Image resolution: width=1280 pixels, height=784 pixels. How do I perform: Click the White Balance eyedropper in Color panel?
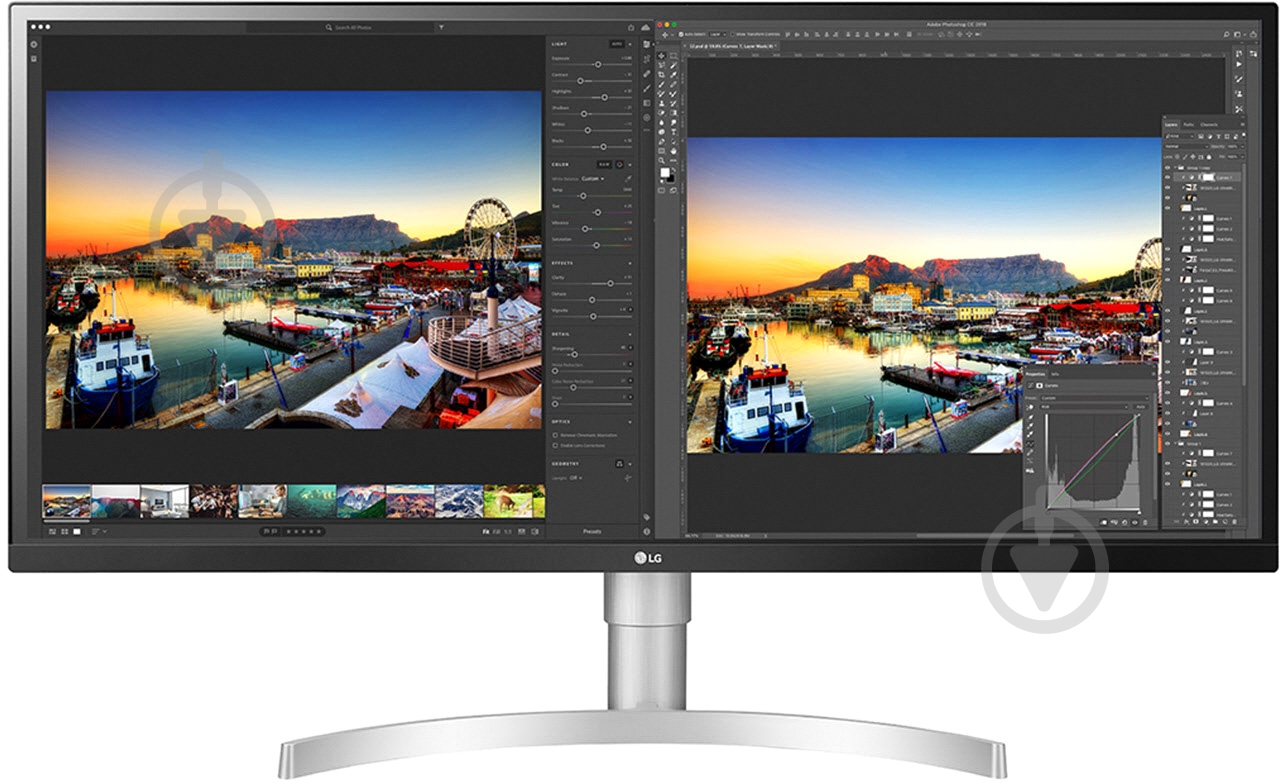[630, 178]
